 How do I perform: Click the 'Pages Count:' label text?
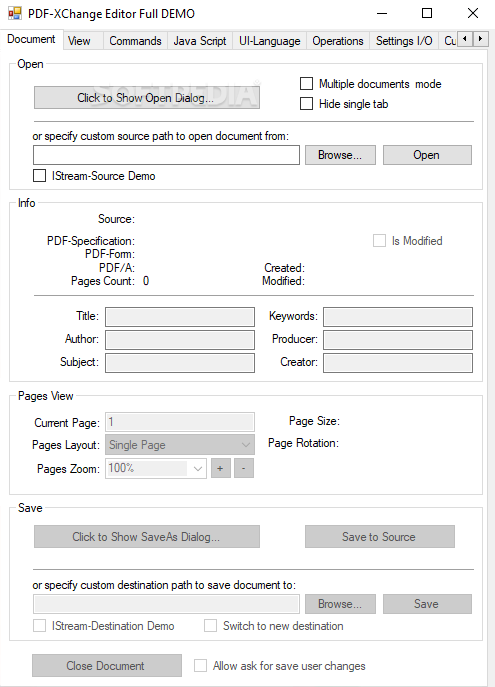[x=103, y=281]
